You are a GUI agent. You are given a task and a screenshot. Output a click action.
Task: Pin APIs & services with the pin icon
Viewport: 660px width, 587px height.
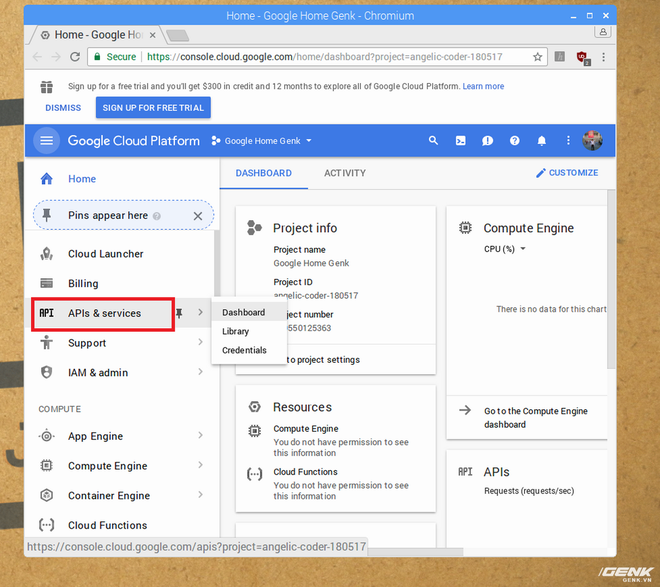179,313
